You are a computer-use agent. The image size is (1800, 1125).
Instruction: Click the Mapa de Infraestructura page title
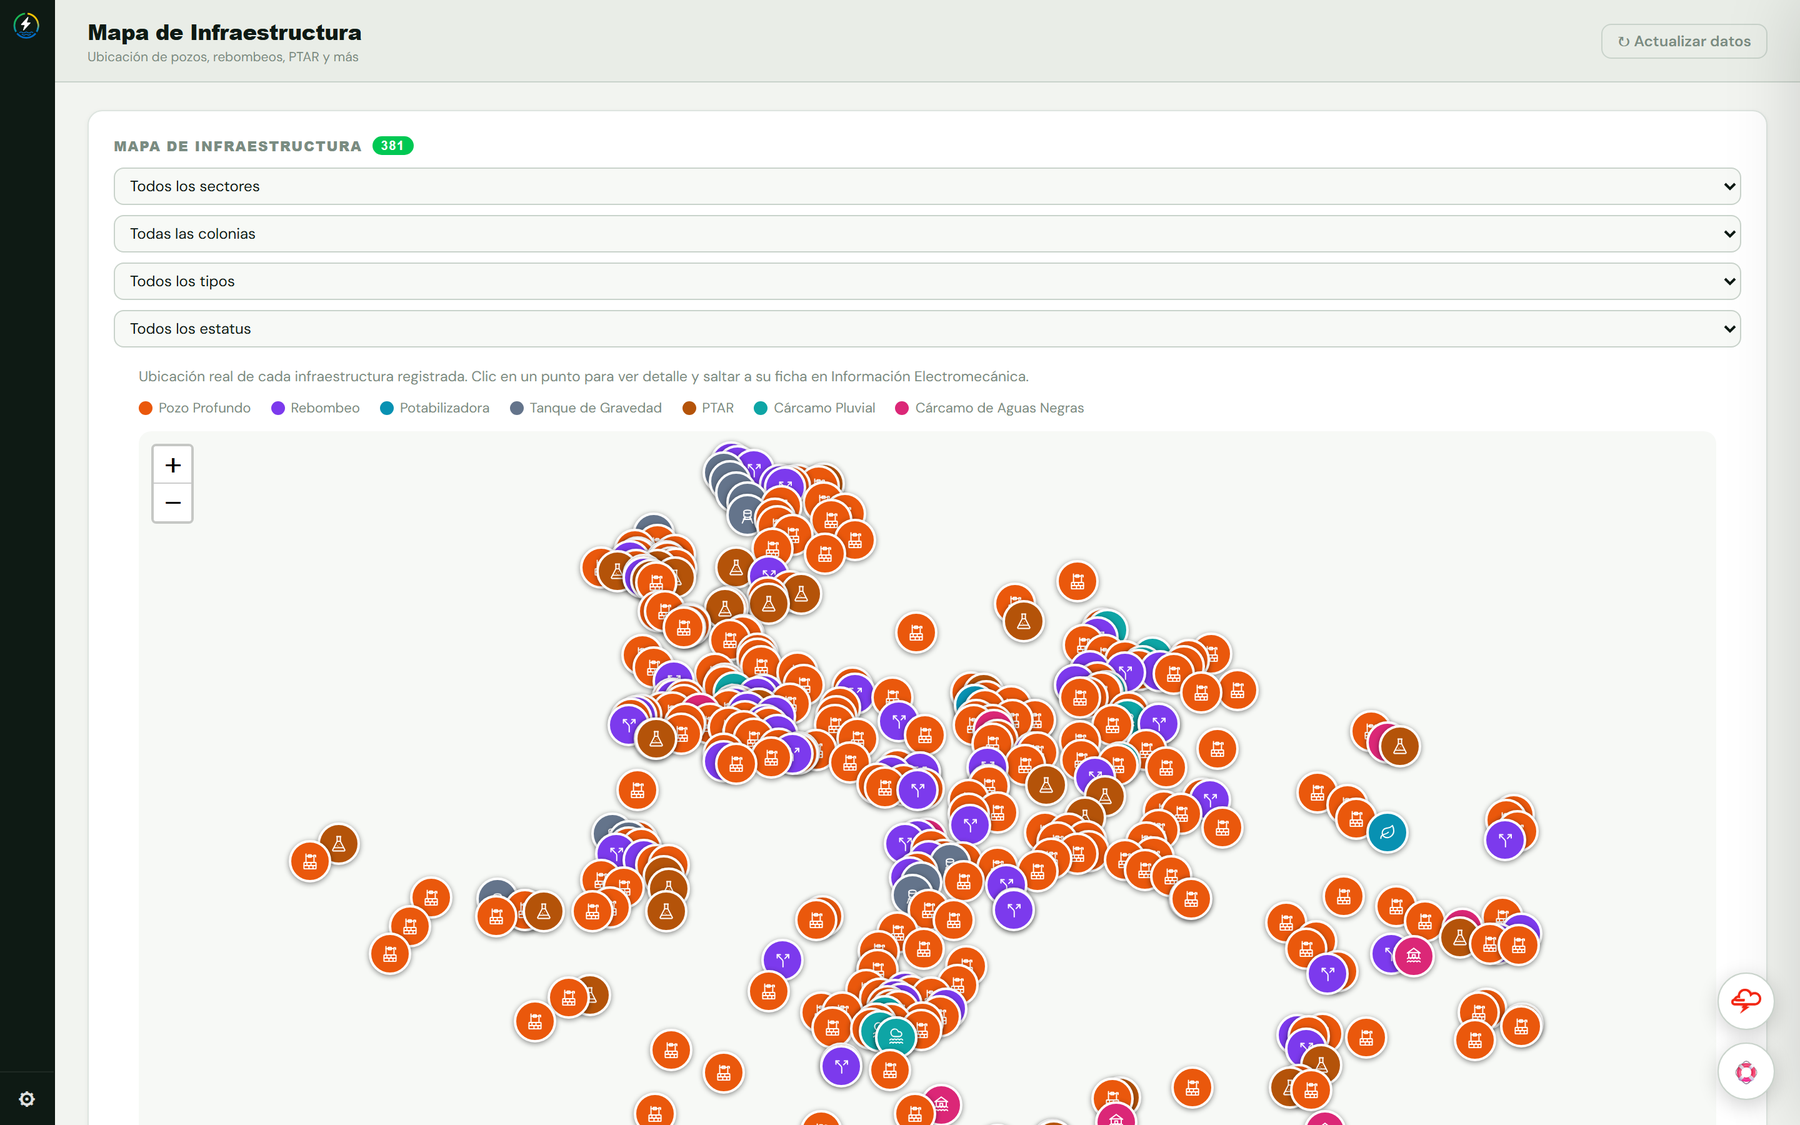pos(225,33)
